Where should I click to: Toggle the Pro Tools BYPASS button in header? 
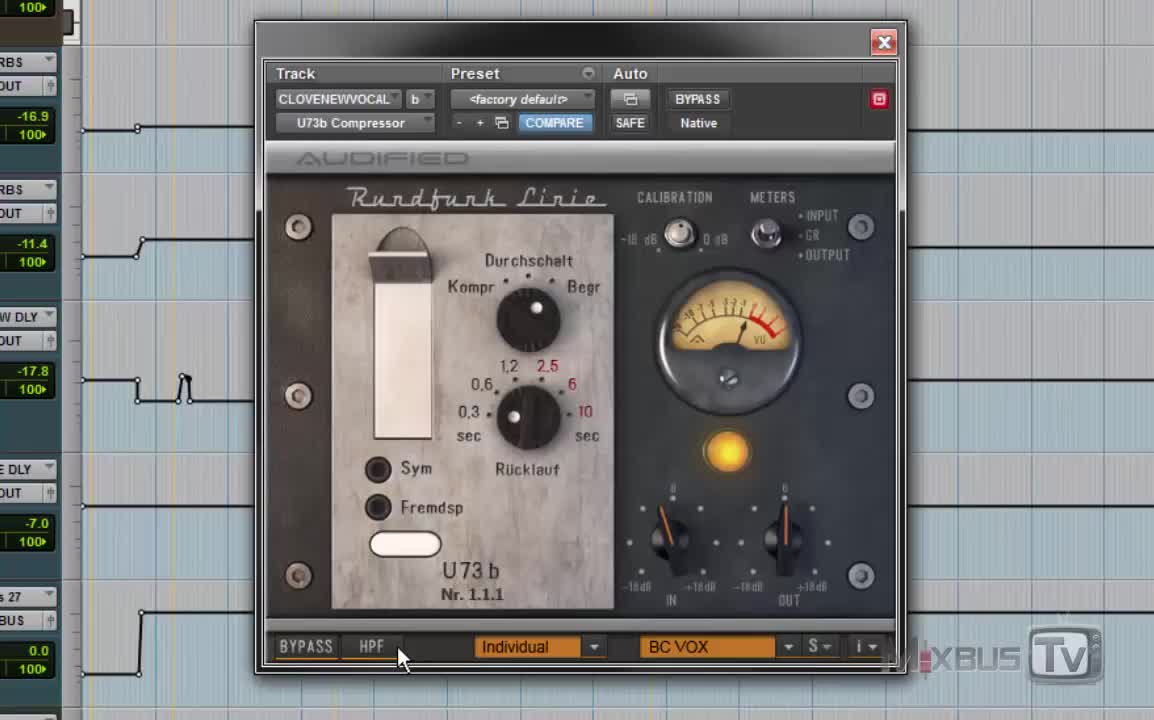pos(697,99)
